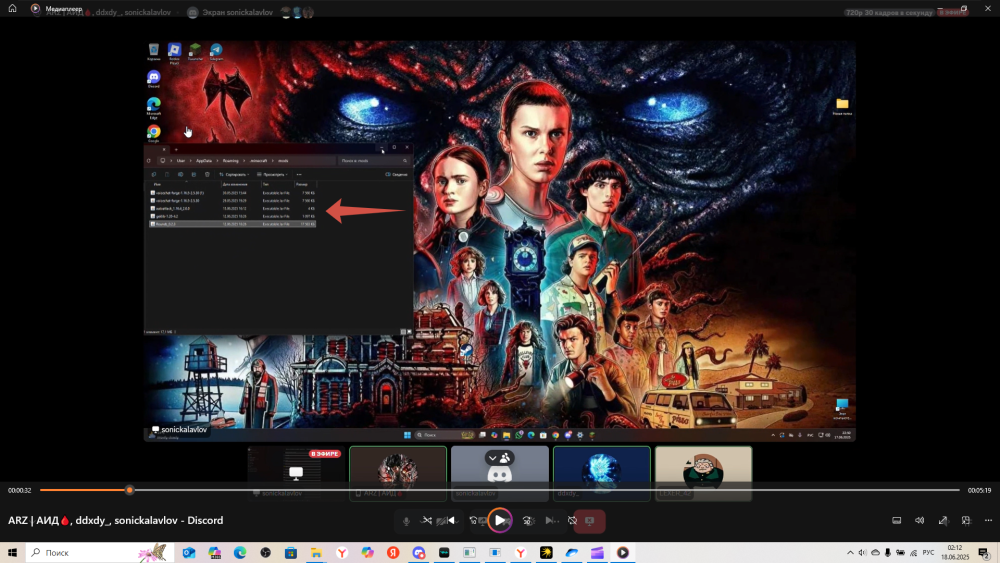Jump to the next track

[550, 521]
